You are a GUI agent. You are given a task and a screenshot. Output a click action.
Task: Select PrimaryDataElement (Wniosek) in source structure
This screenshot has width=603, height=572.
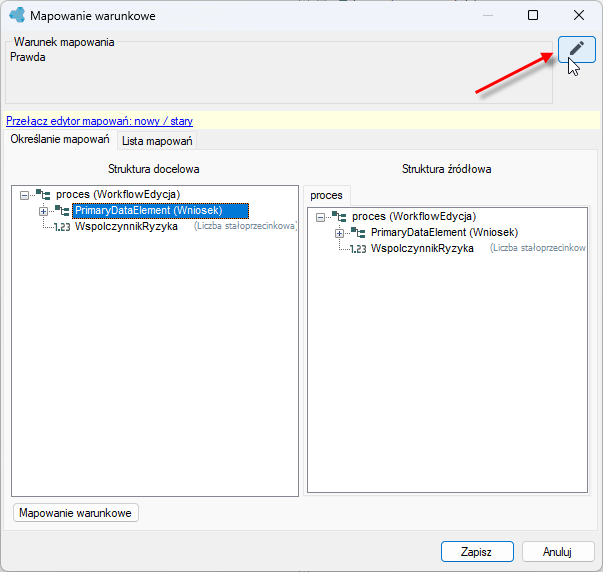(444, 232)
